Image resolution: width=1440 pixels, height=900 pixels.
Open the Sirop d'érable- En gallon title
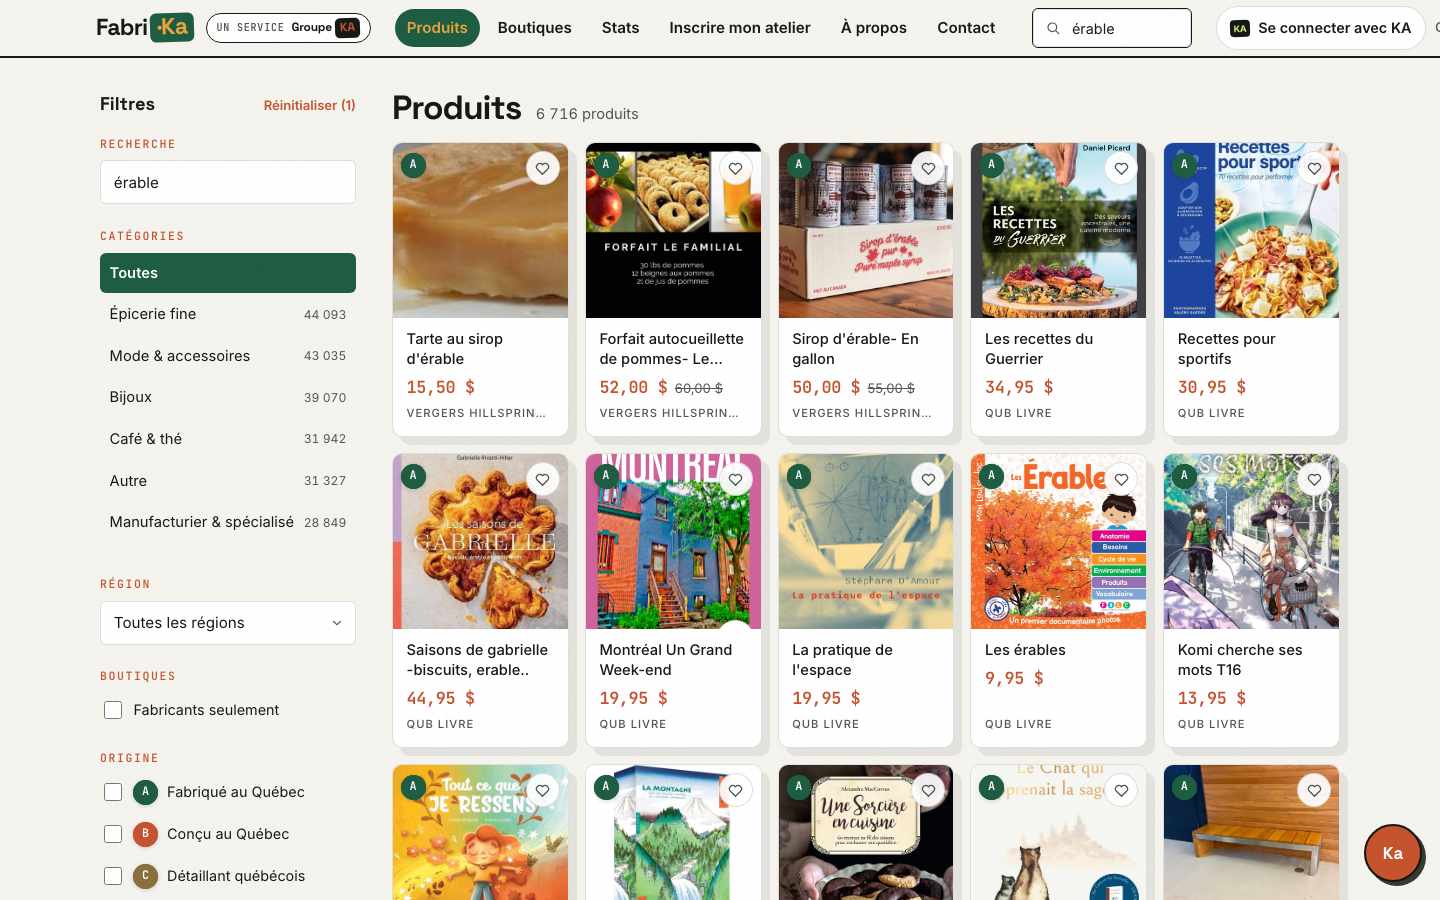pos(855,349)
